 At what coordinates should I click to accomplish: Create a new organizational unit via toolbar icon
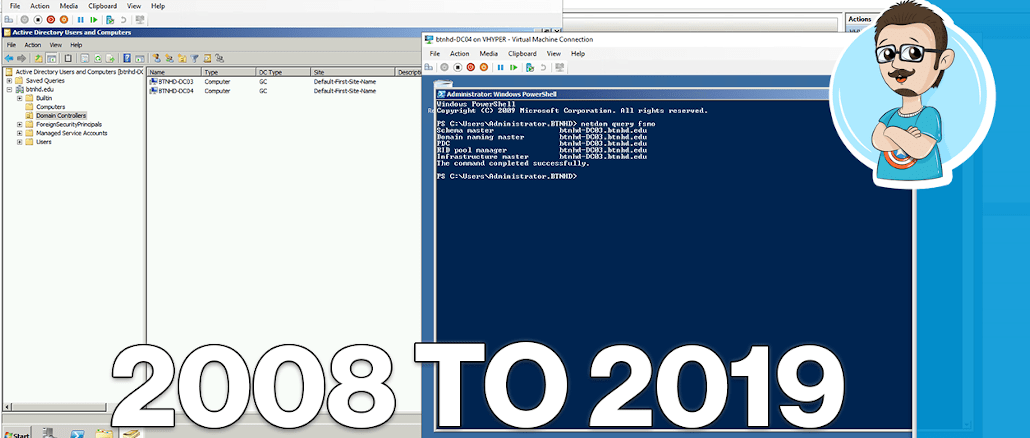[182, 58]
